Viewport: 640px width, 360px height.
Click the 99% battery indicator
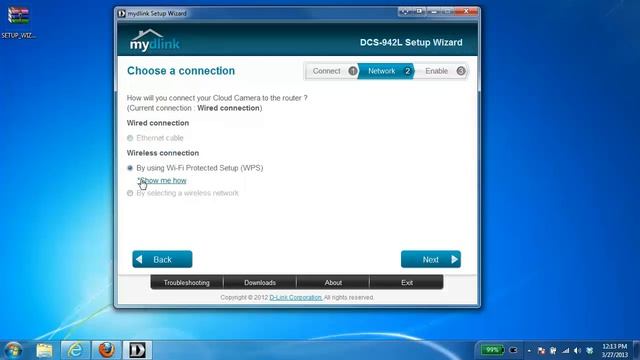pyautogui.click(x=492, y=350)
